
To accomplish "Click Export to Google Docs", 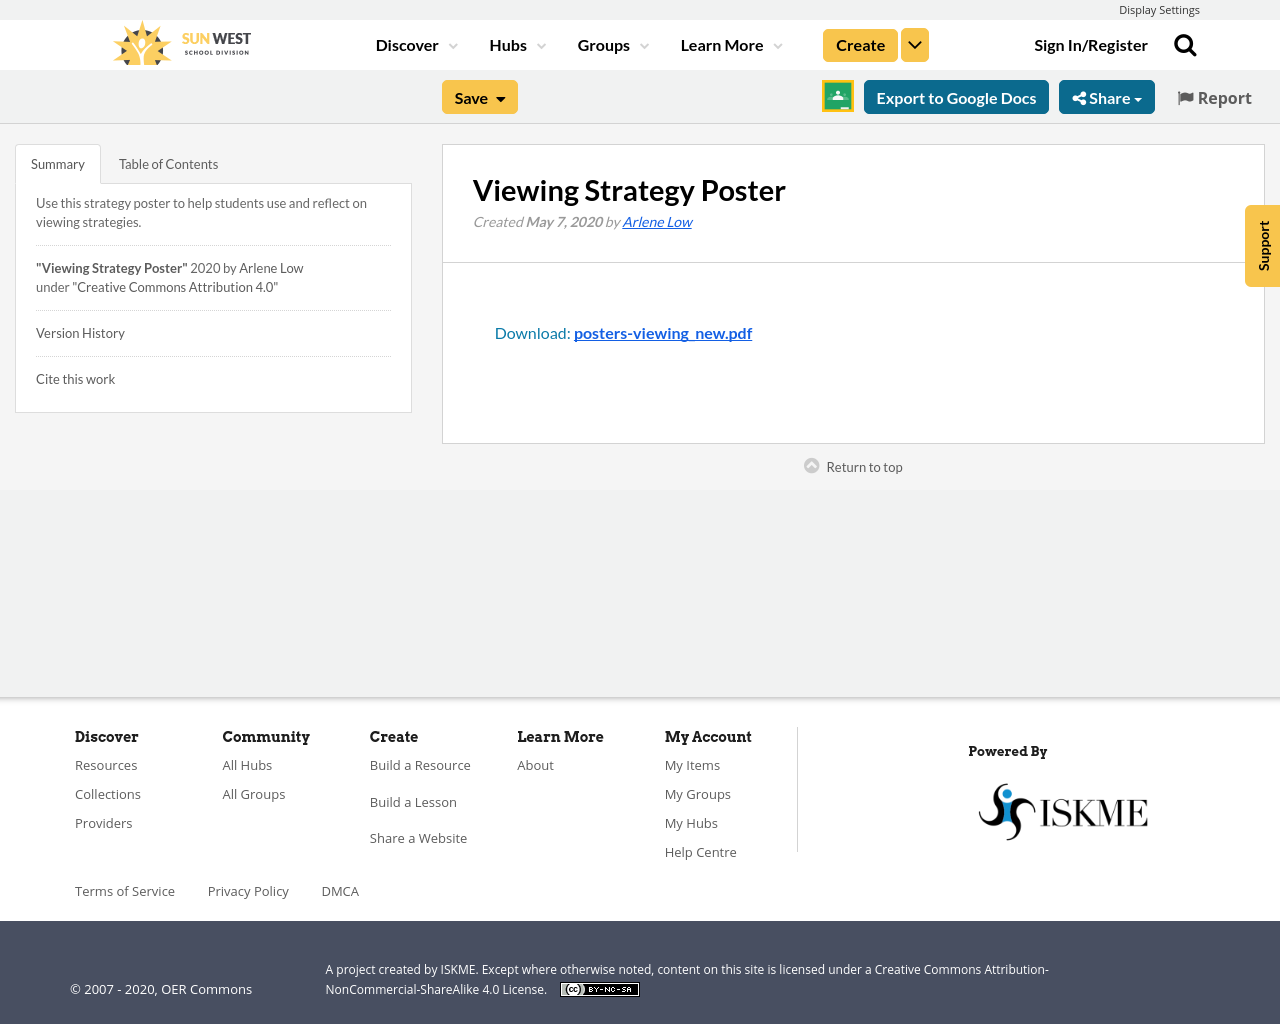I will [x=956, y=96].
